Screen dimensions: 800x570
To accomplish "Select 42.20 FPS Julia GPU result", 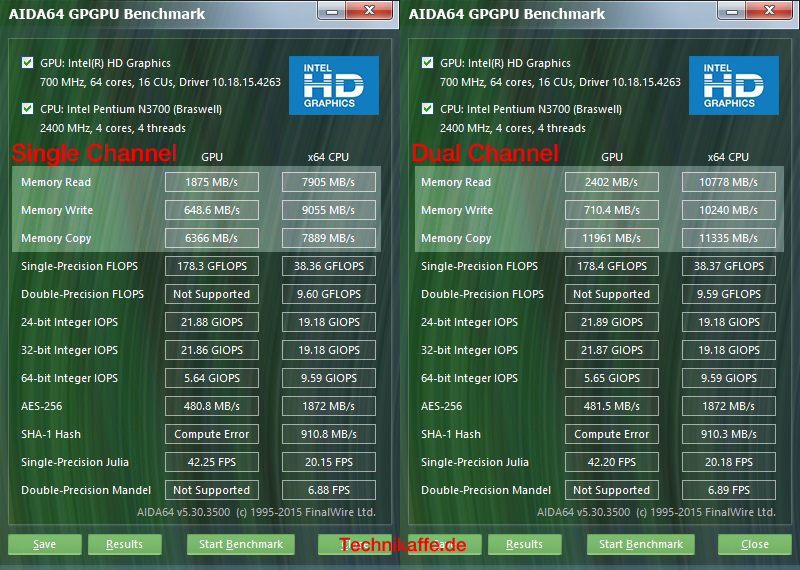I will [612, 462].
